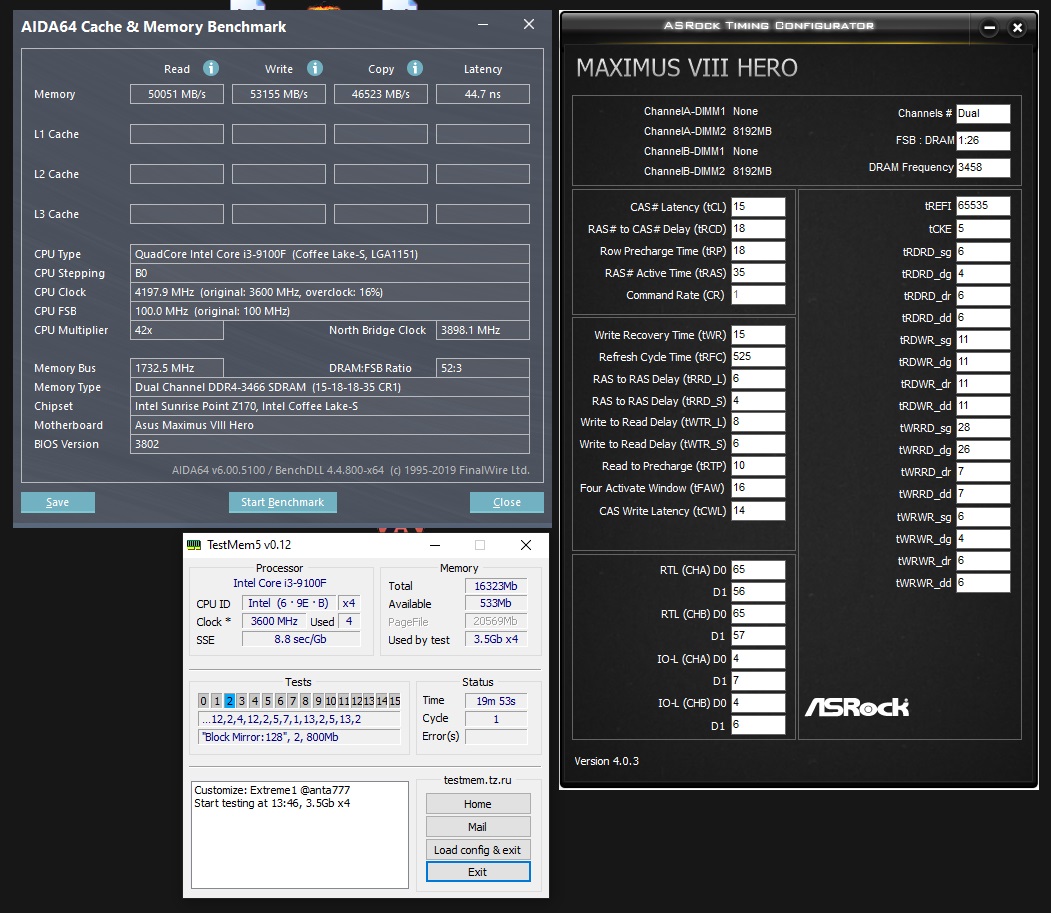Click the Total memory 16323Mb value
1051x913 pixels.
point(496,586)
